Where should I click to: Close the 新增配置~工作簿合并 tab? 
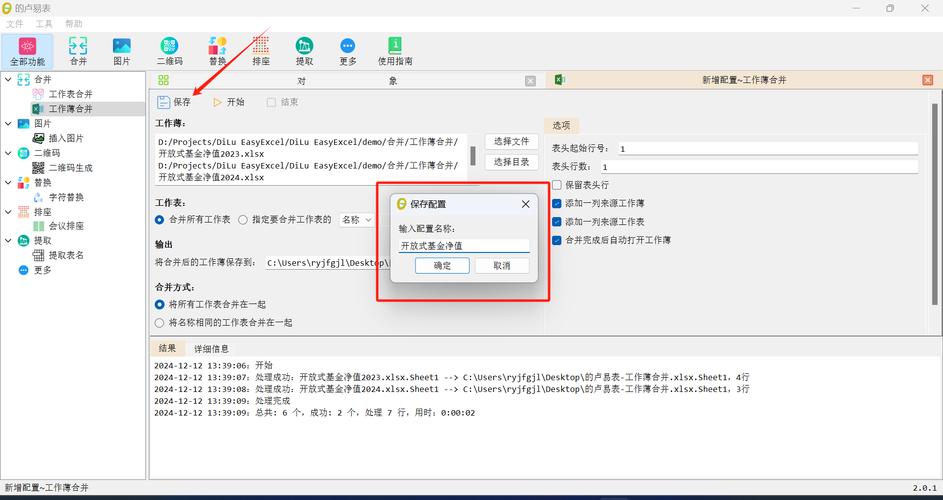pos(927,80)
